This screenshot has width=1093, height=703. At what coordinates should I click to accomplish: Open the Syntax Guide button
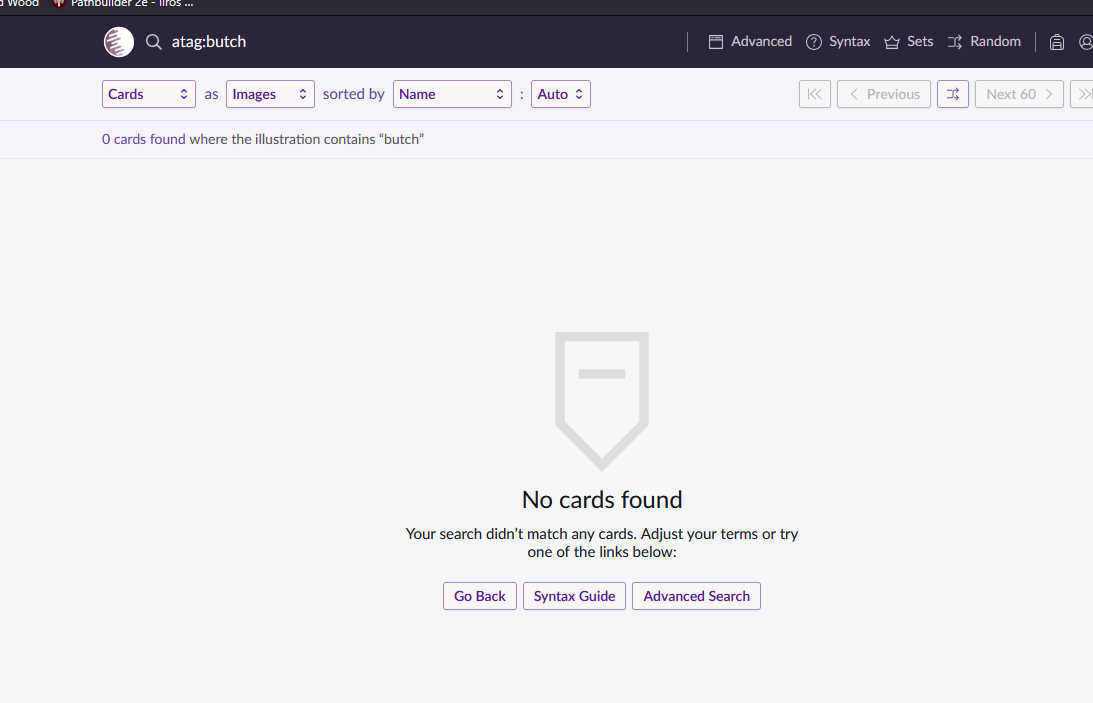[574, 596]
